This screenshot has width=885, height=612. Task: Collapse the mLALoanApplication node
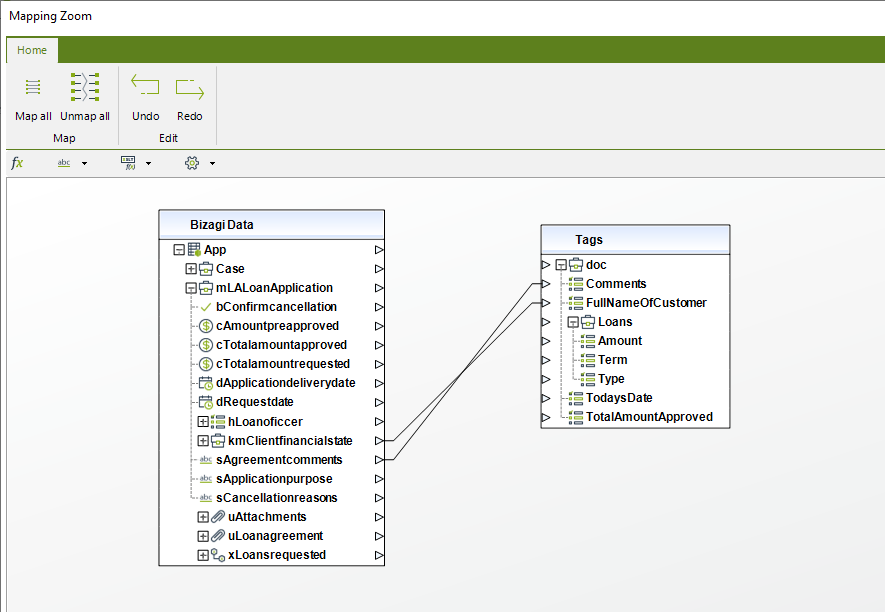(x=191, y=288)
